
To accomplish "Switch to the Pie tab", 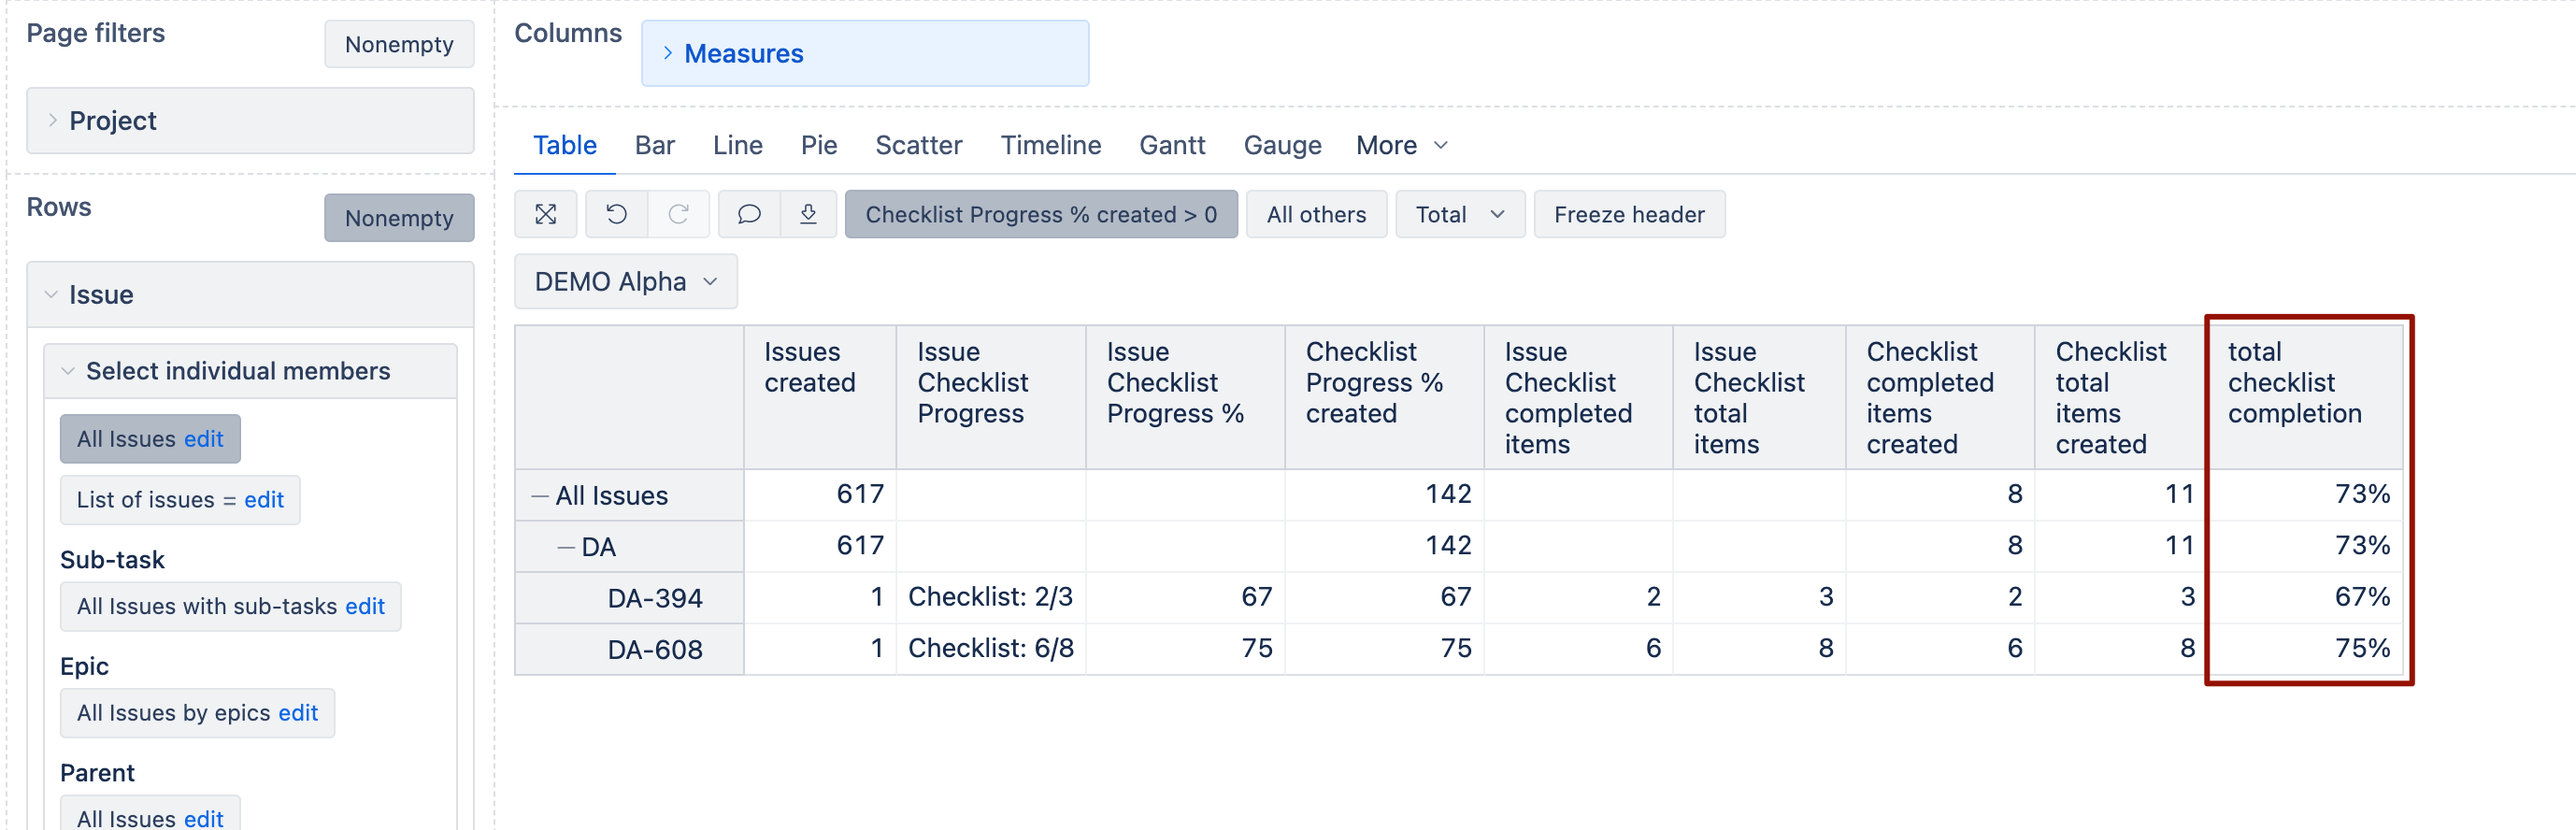I will pyautogui.click(x=819, y=145).
